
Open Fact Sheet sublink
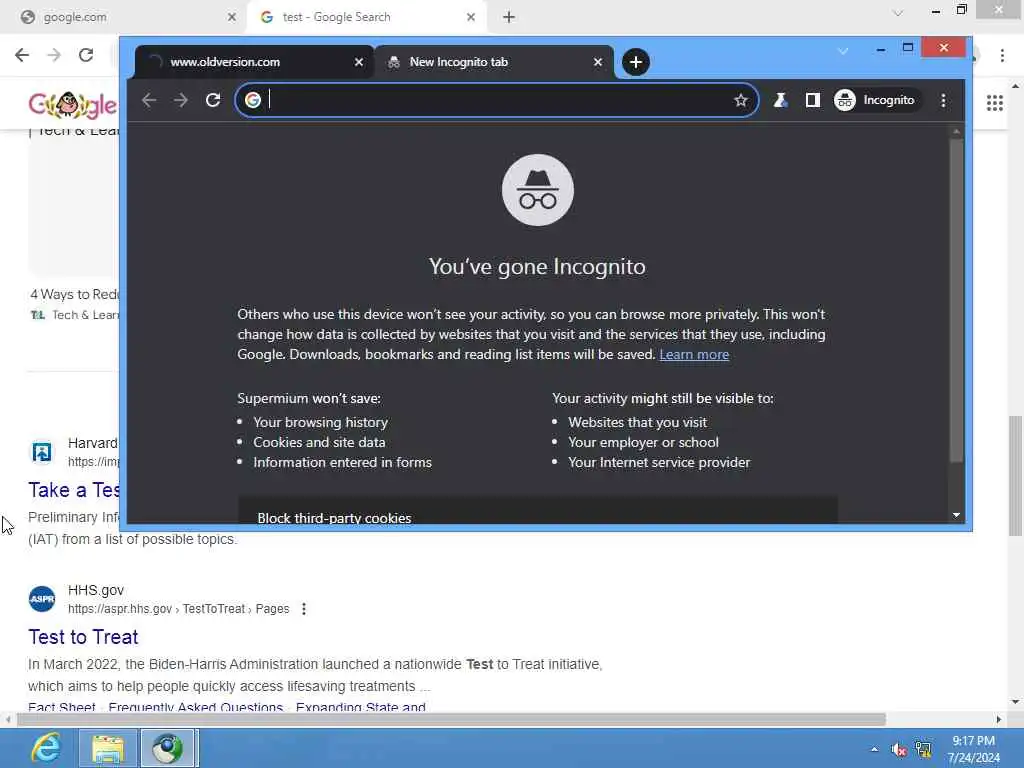pyautogui.click(x=61, y=707)
